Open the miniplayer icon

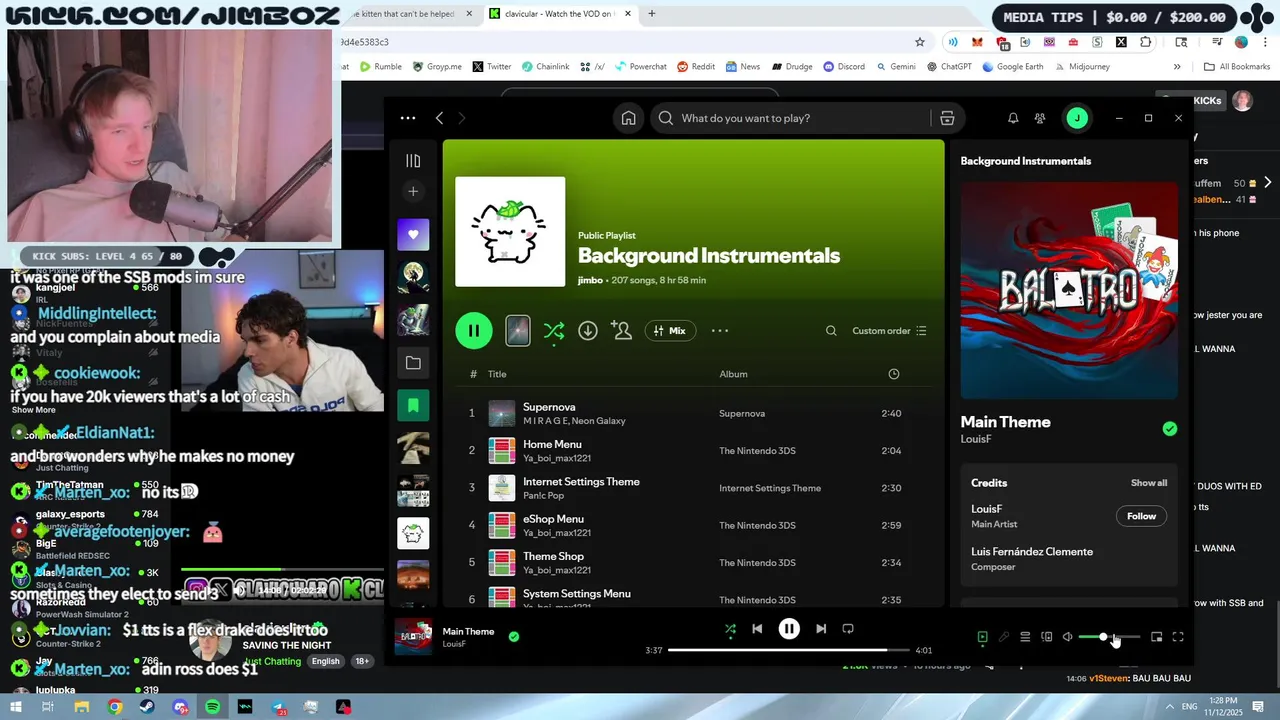pyautogui.click(x=1157, y=637)
